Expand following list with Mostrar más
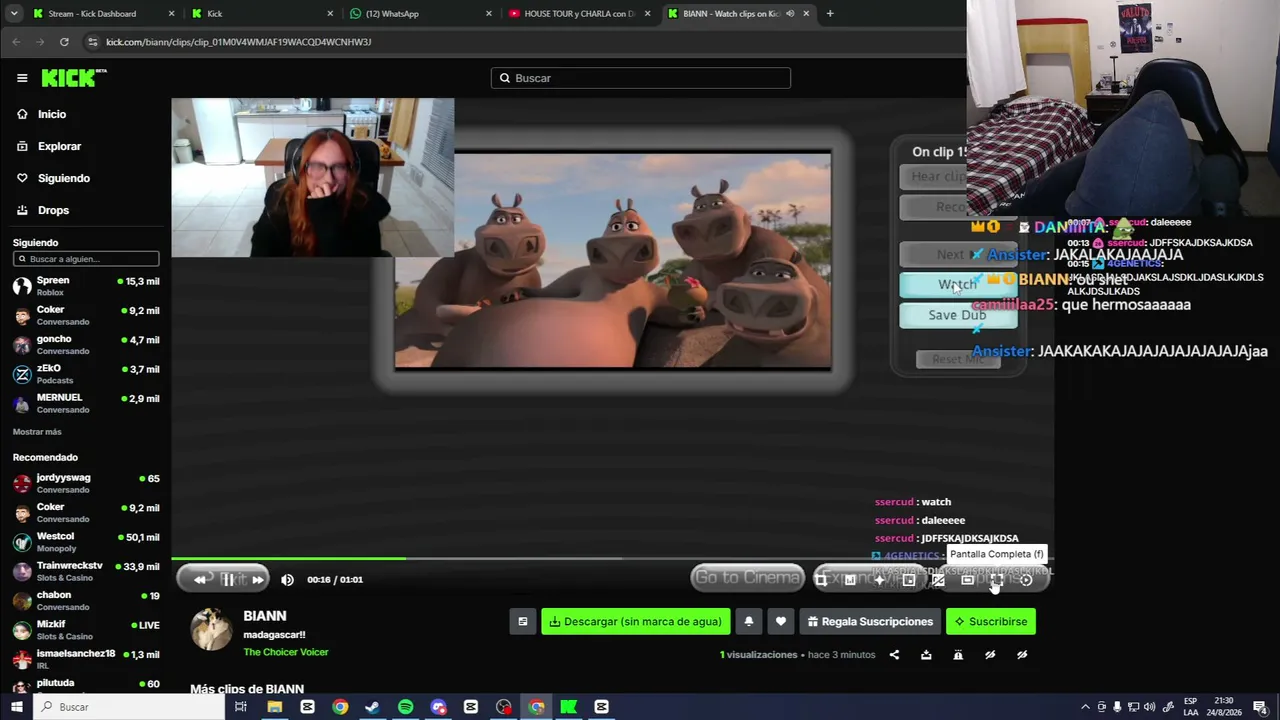The image size is (1280, 720). click(37, 432)
